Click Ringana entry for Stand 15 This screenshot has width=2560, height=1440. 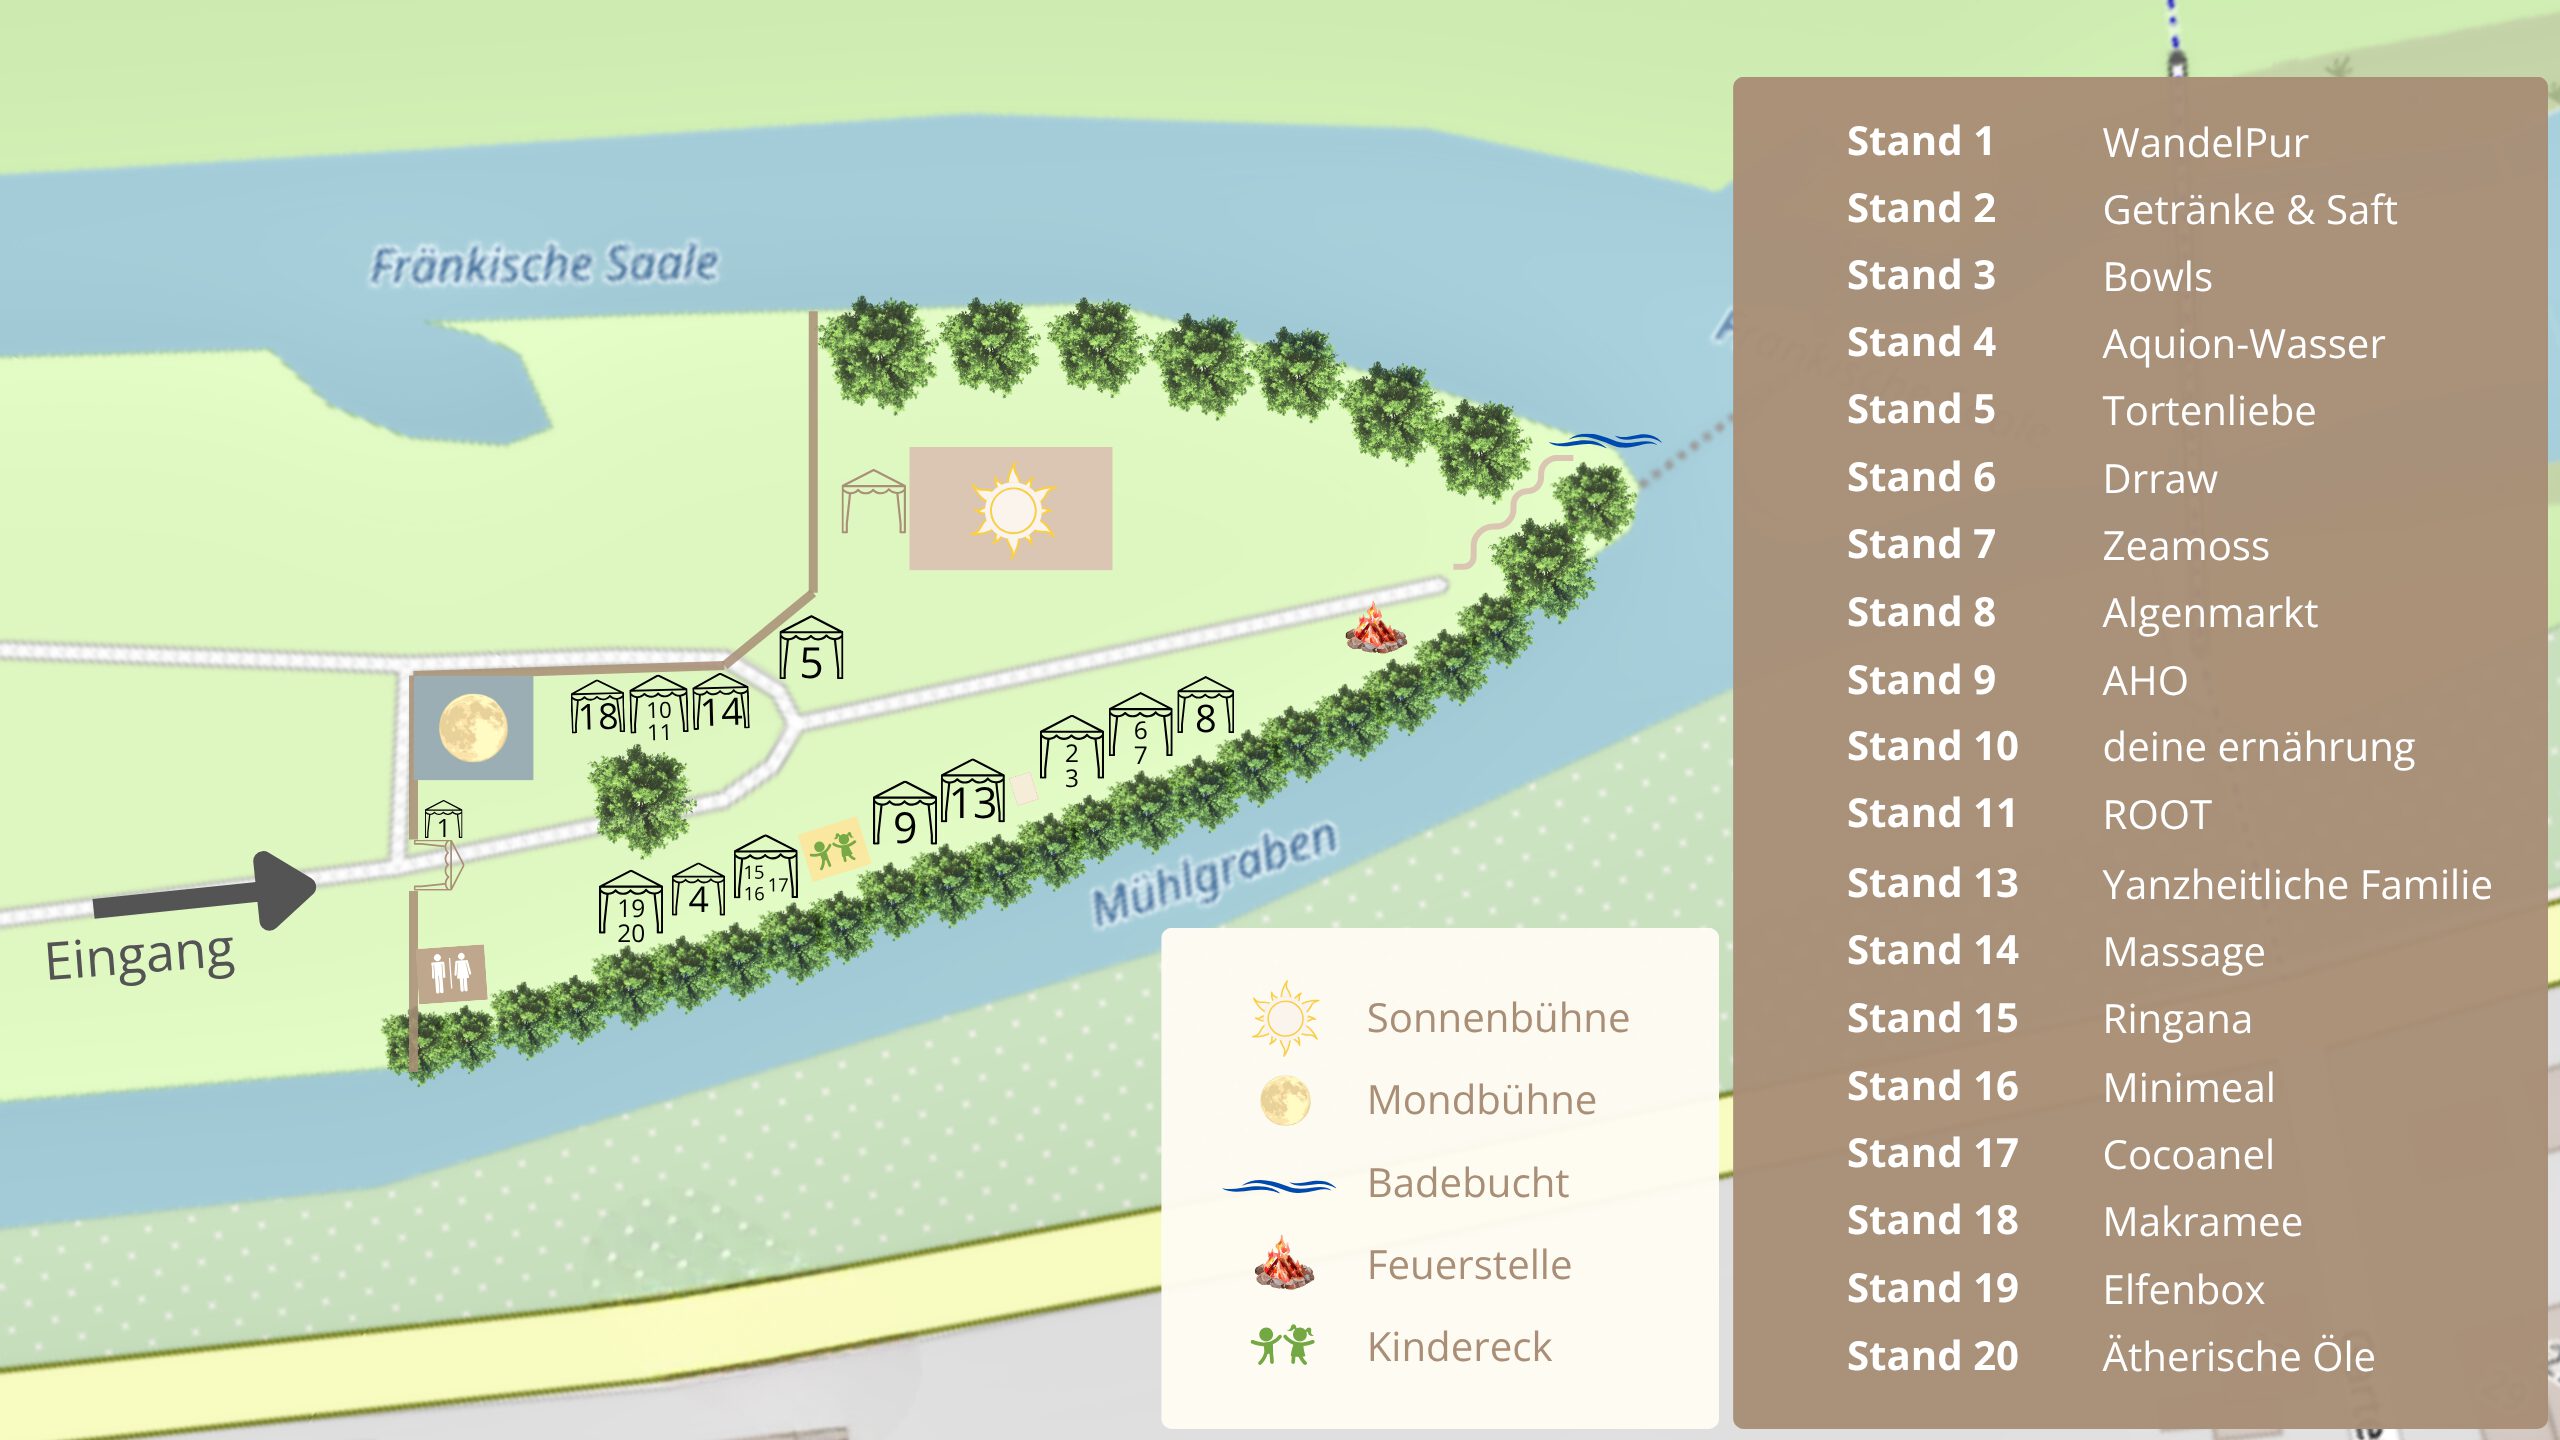2177,1020
